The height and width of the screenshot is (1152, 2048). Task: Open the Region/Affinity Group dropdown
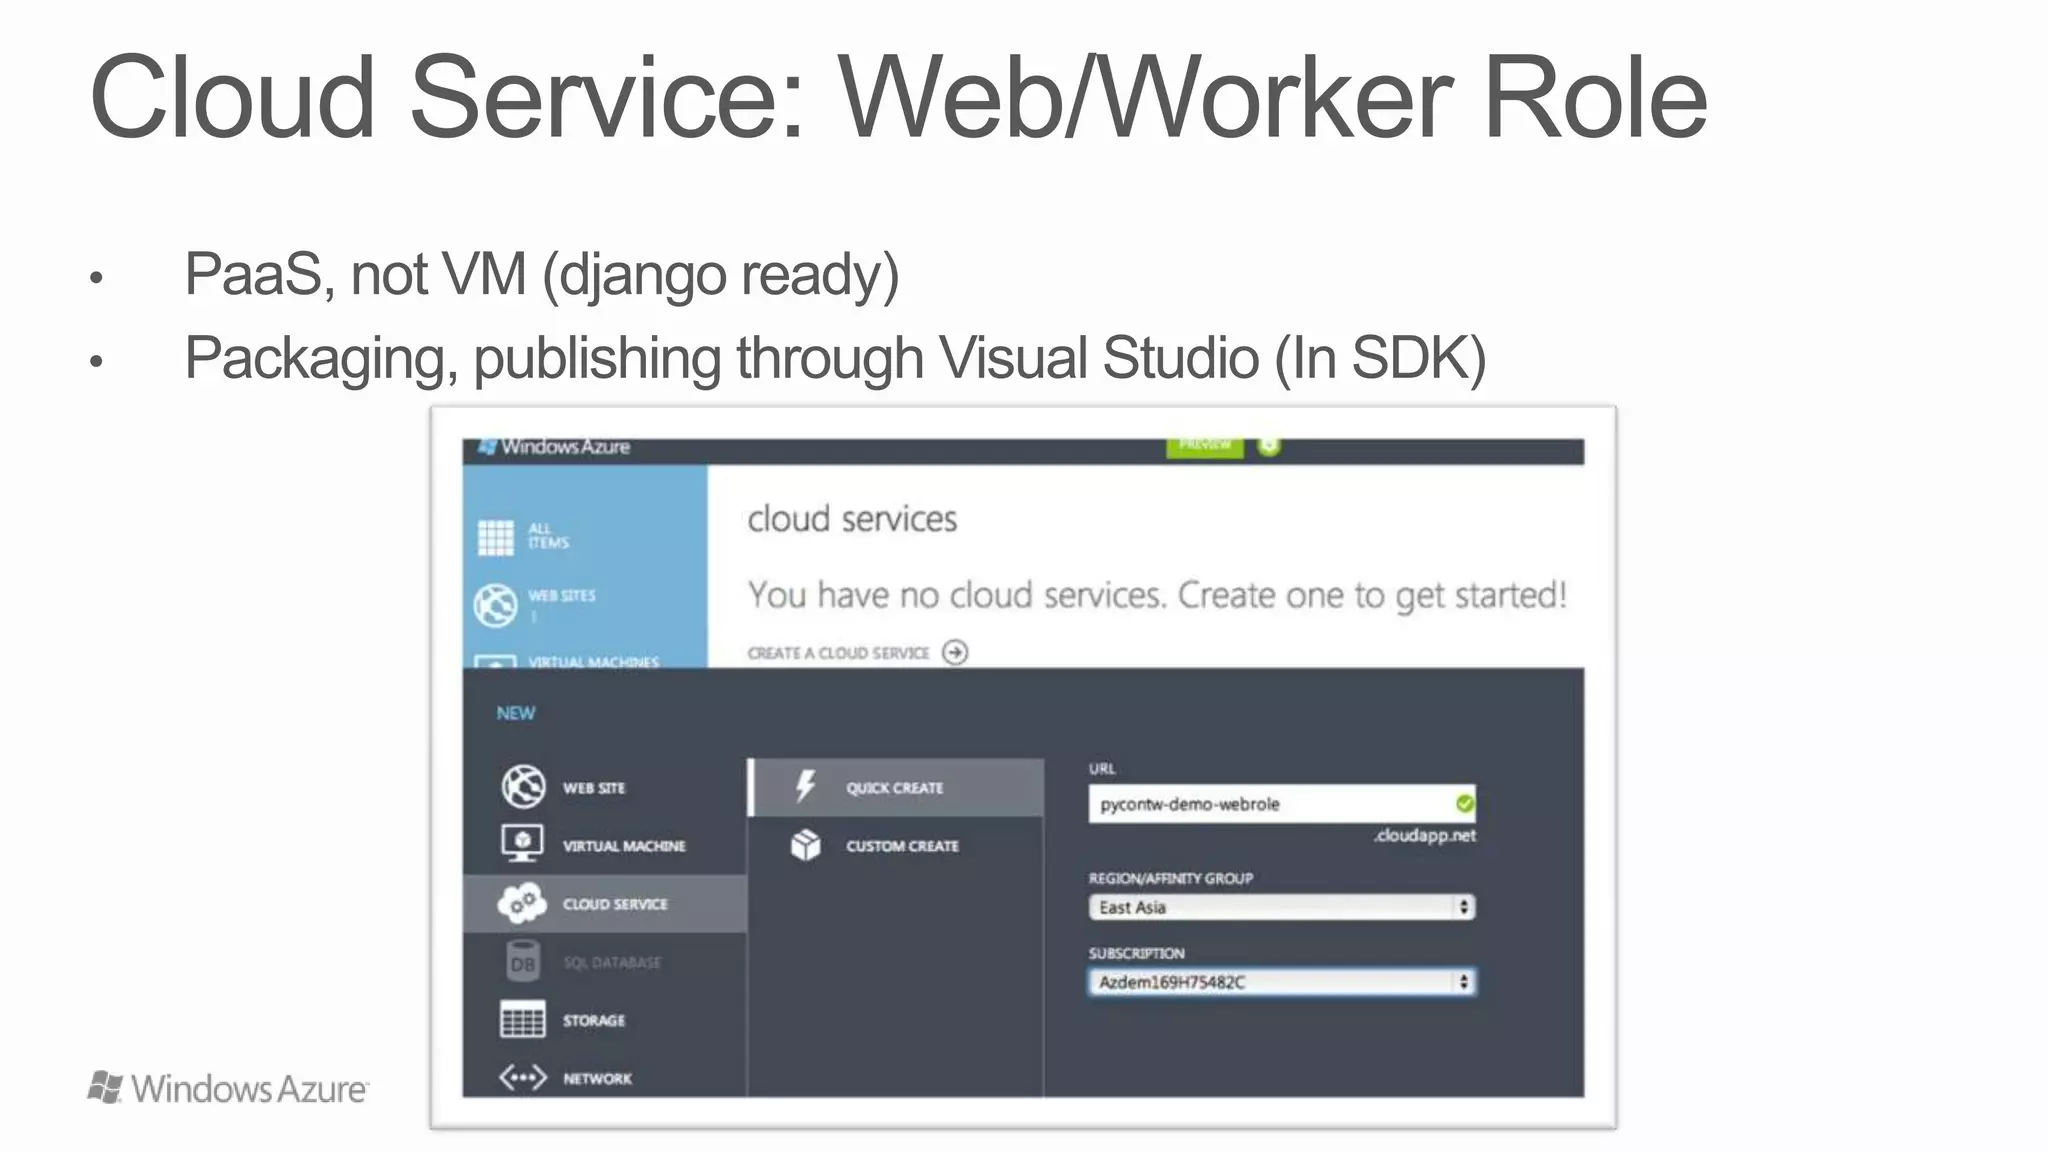1281,907
